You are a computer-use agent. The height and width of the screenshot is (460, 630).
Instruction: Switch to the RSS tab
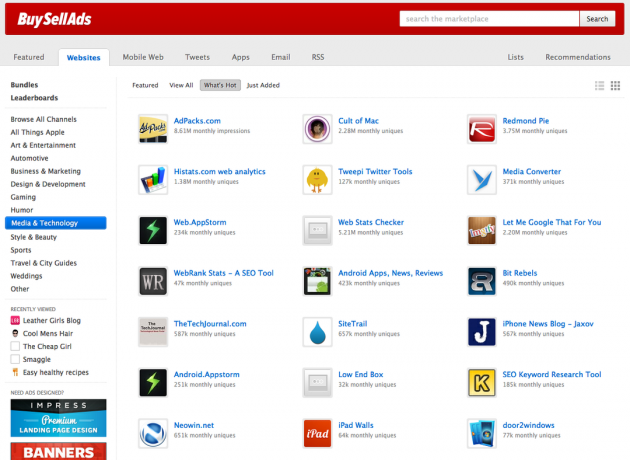(318, 57)
